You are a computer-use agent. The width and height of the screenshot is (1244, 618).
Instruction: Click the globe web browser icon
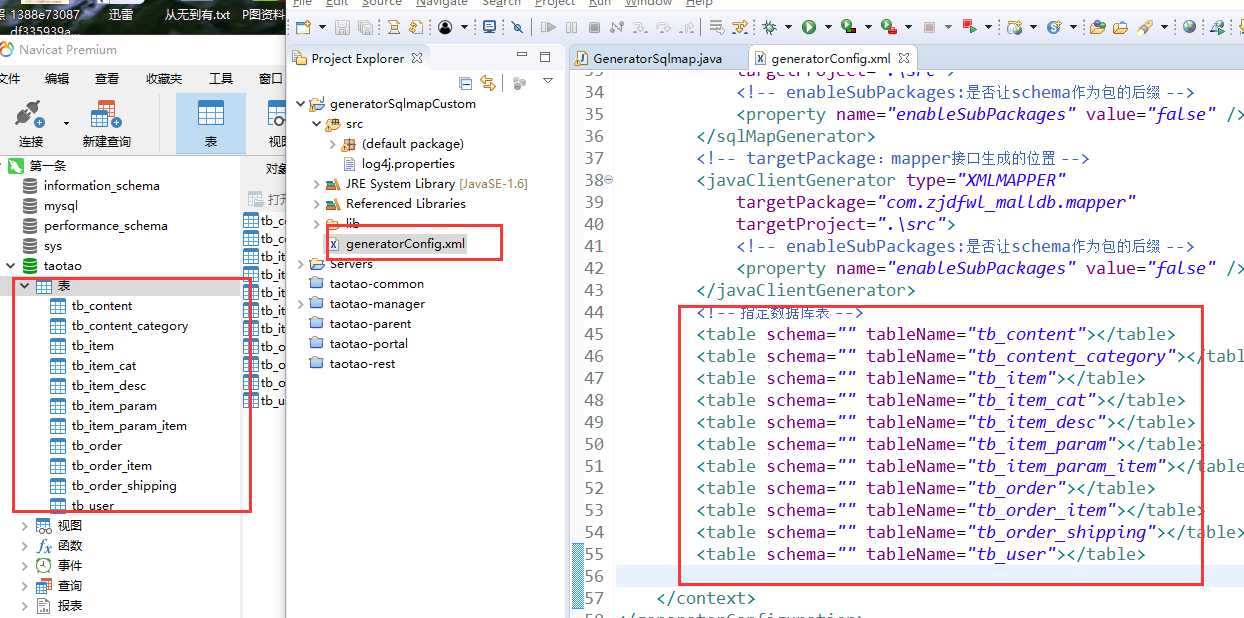click(x=1189, y=27)
